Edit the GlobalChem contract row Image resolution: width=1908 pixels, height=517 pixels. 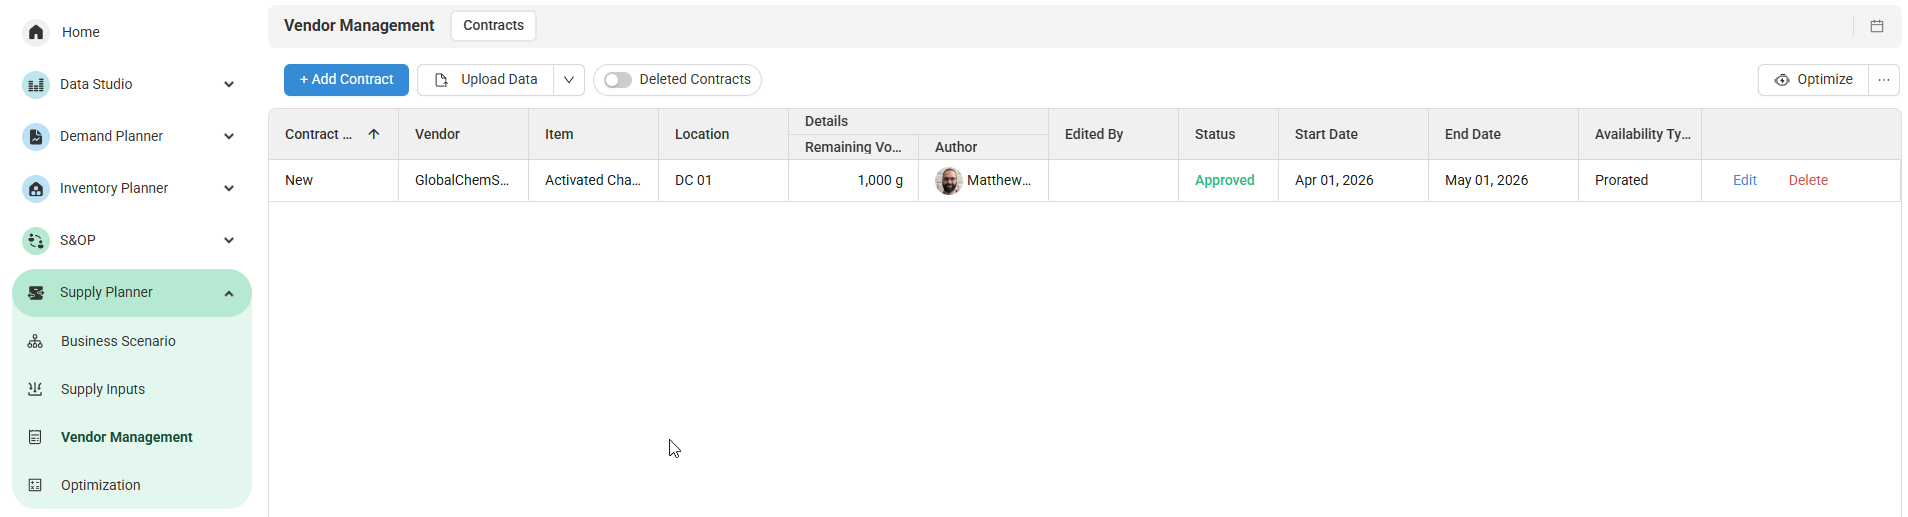point(1744,181)
